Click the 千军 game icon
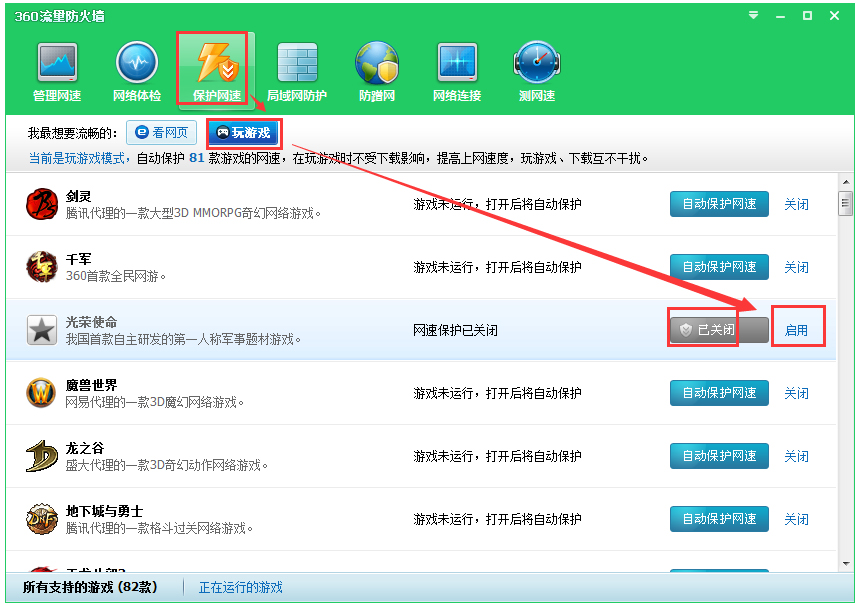This screenshot has width=859, height=605. point(42,267)
